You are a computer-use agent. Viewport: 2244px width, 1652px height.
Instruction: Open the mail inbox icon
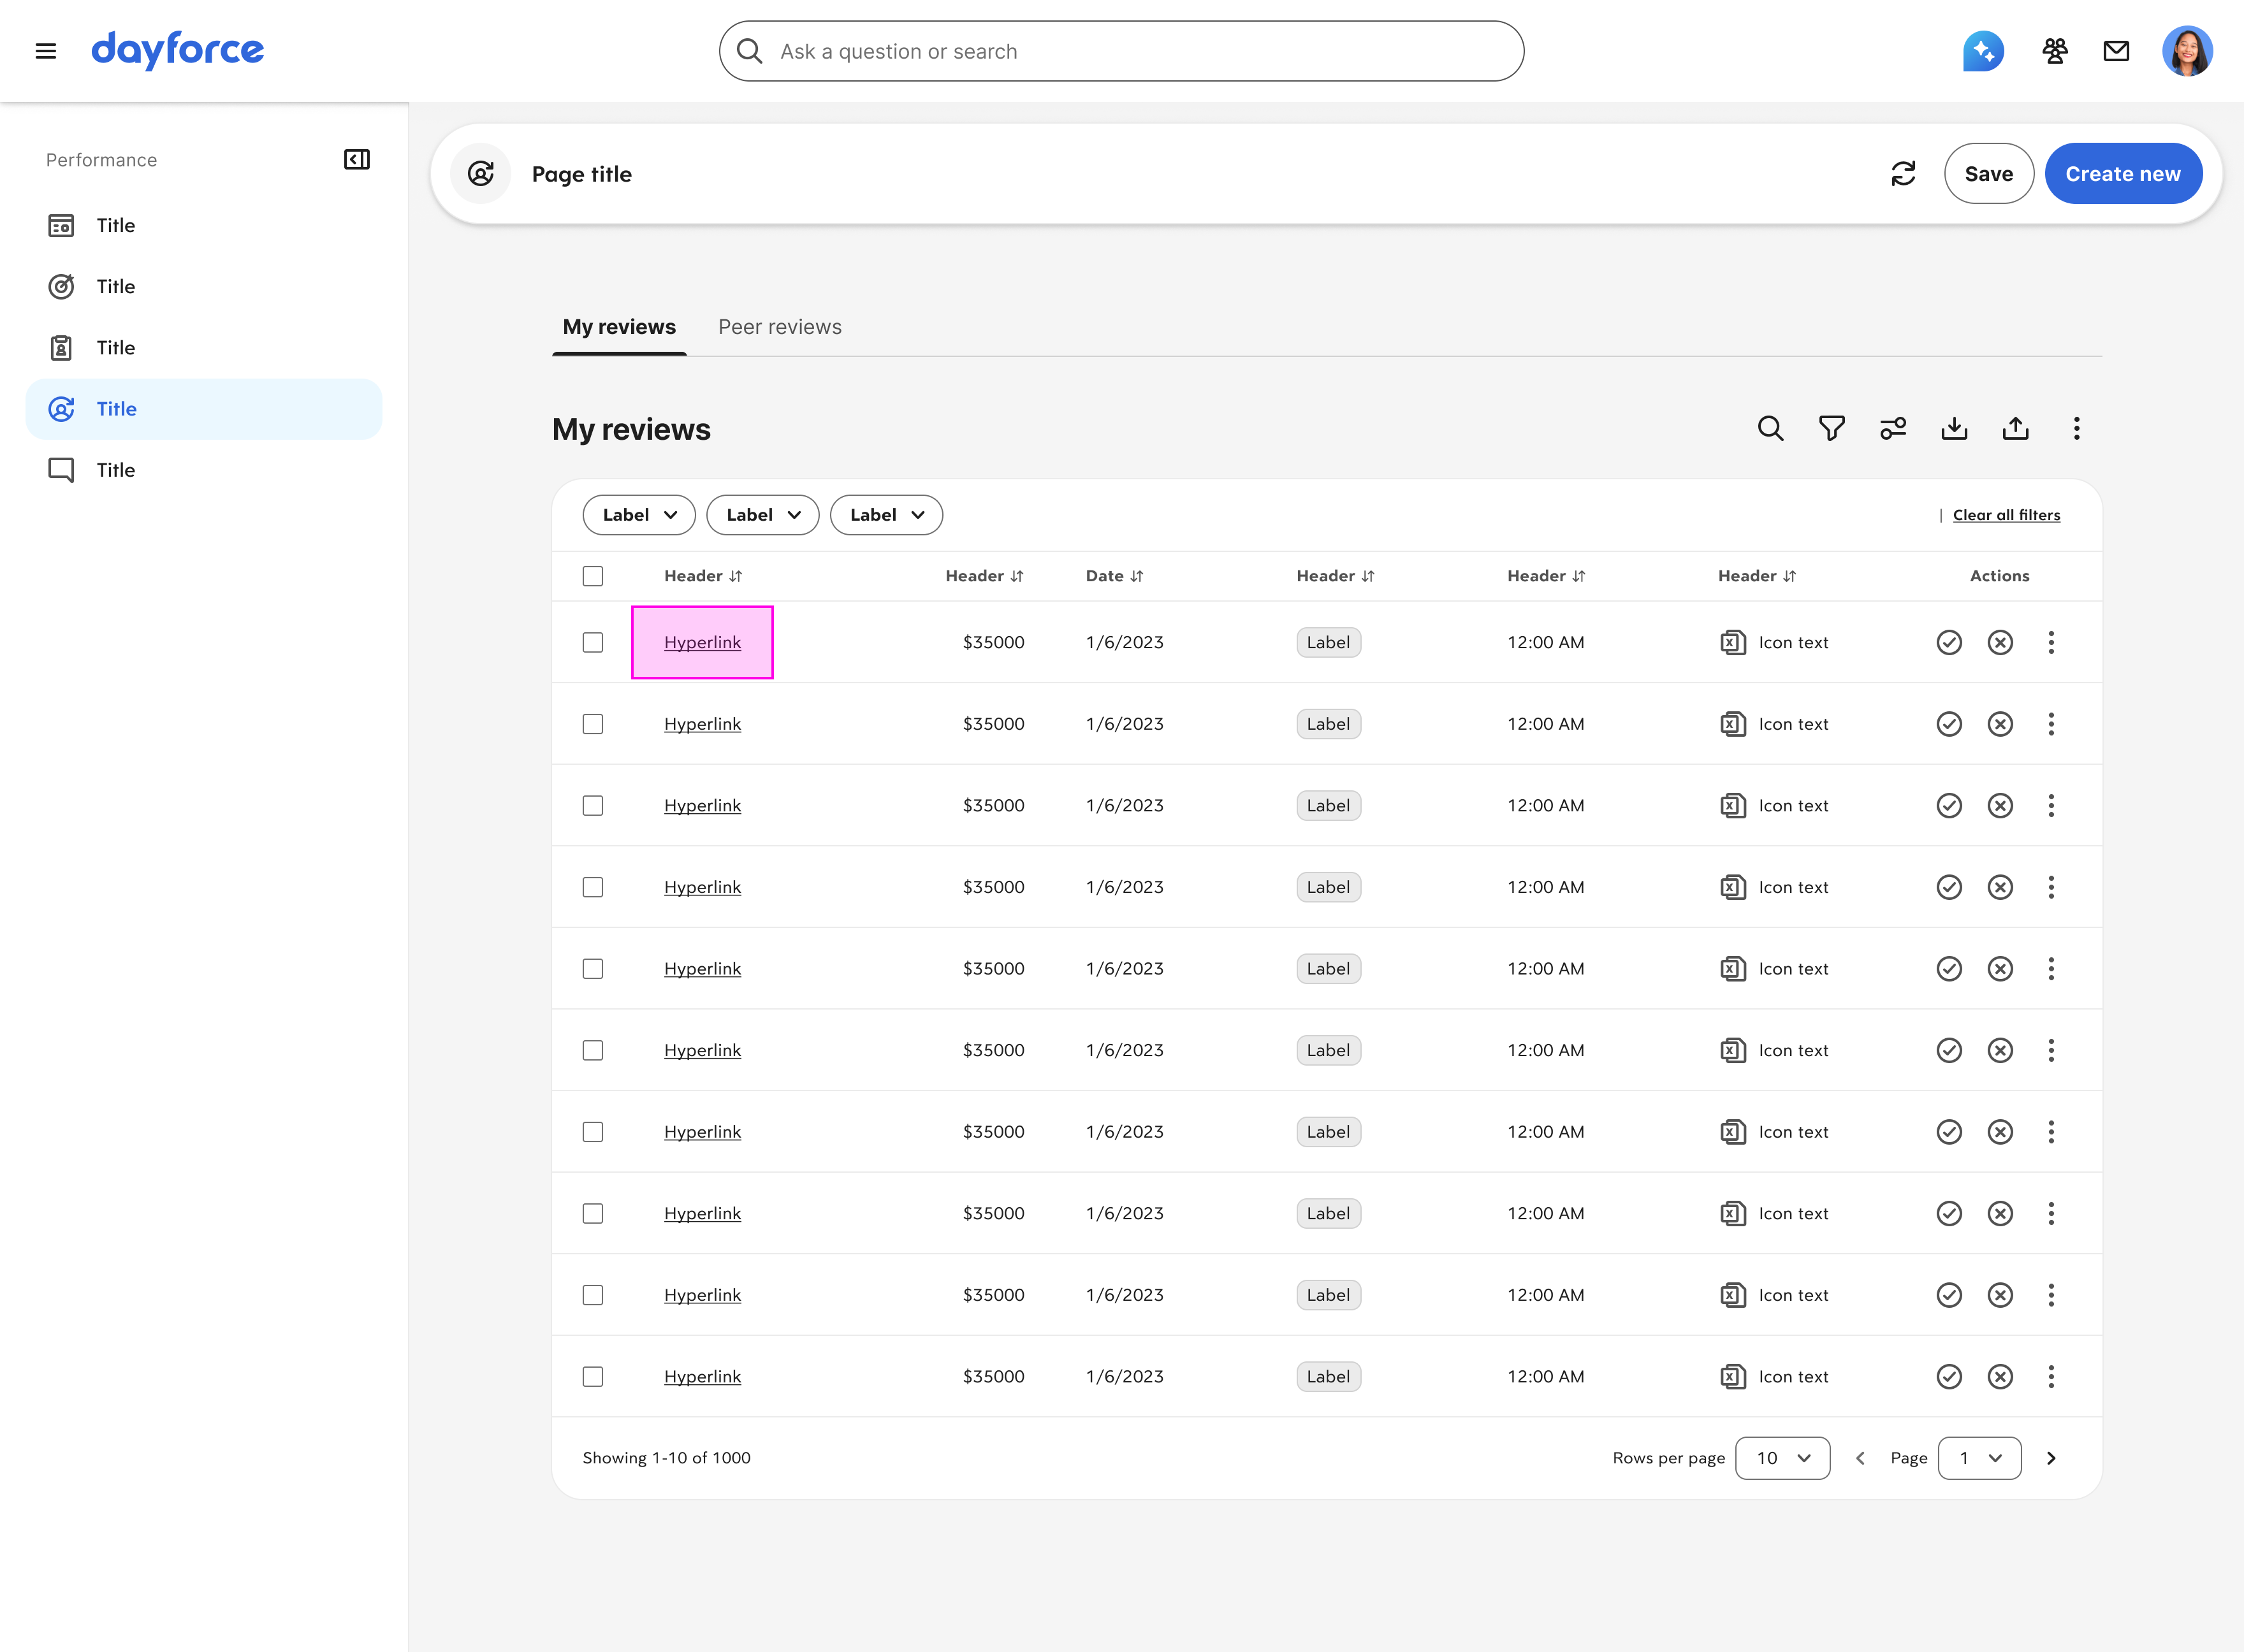[x=2116, y=51]
